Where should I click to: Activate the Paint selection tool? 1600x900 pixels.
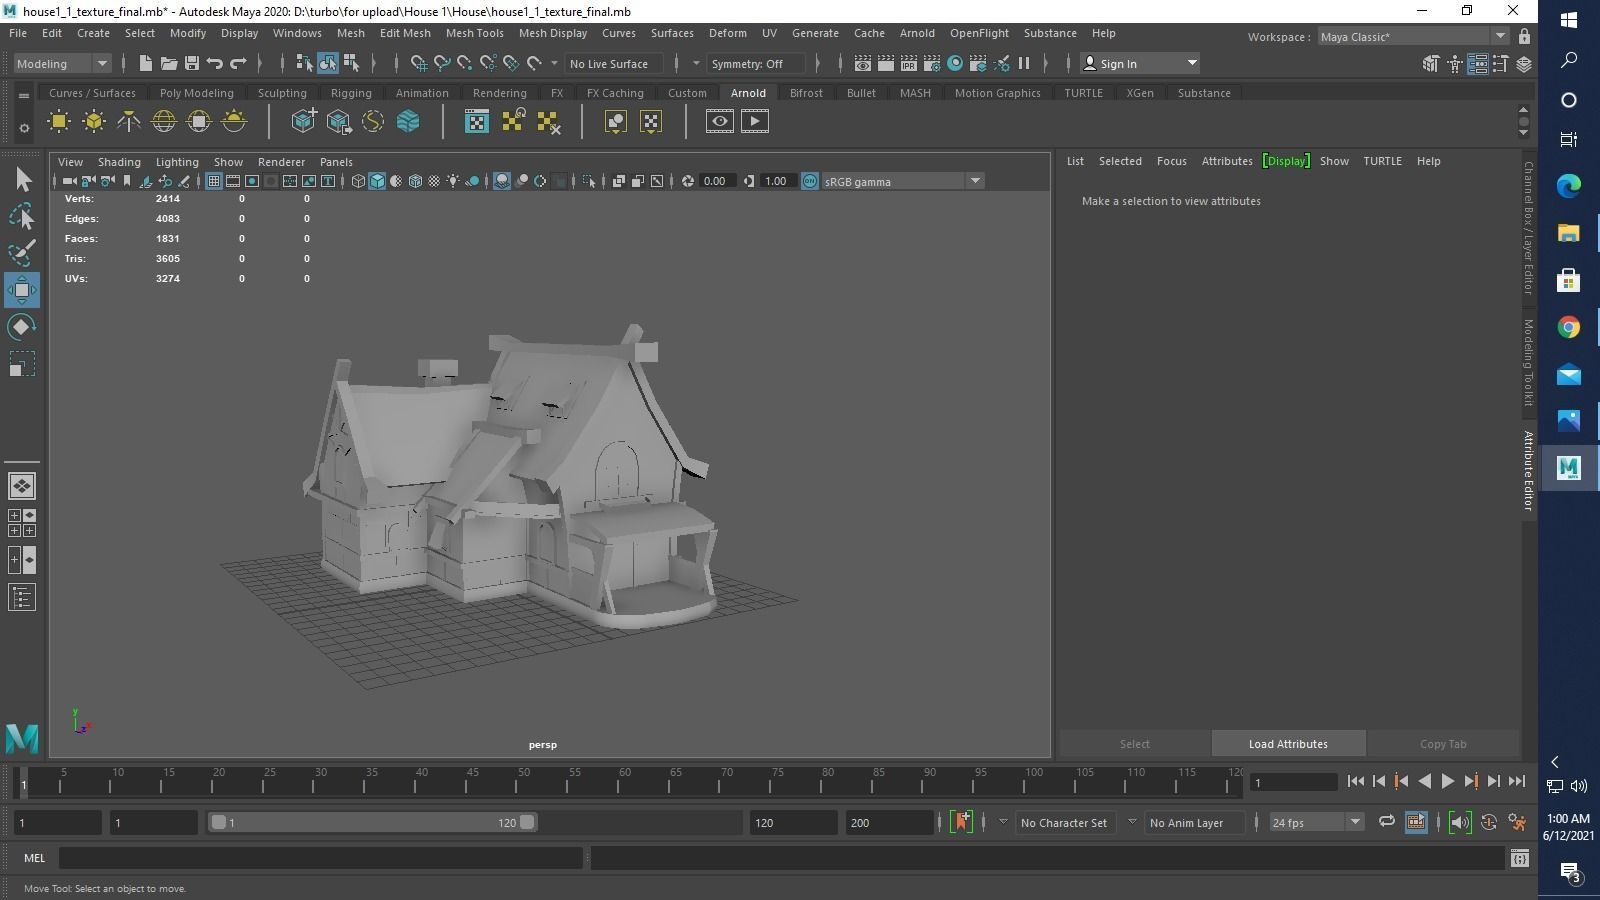(22, 252)
